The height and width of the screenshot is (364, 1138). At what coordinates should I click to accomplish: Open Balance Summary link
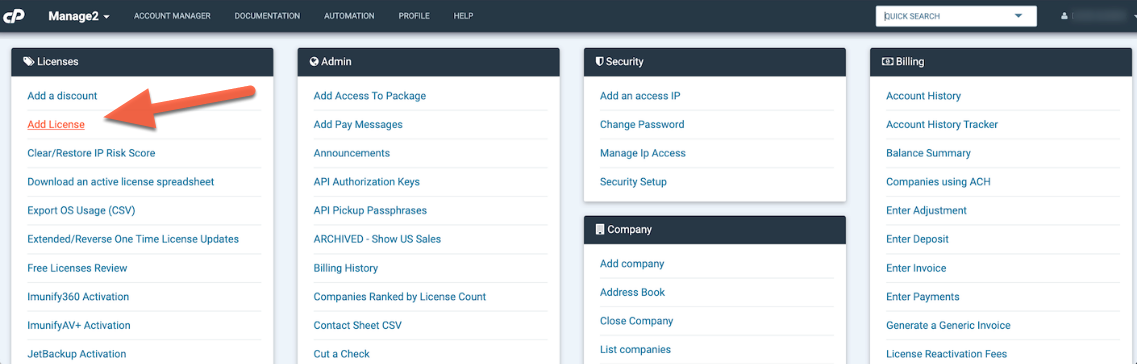[x=928, y=153]
